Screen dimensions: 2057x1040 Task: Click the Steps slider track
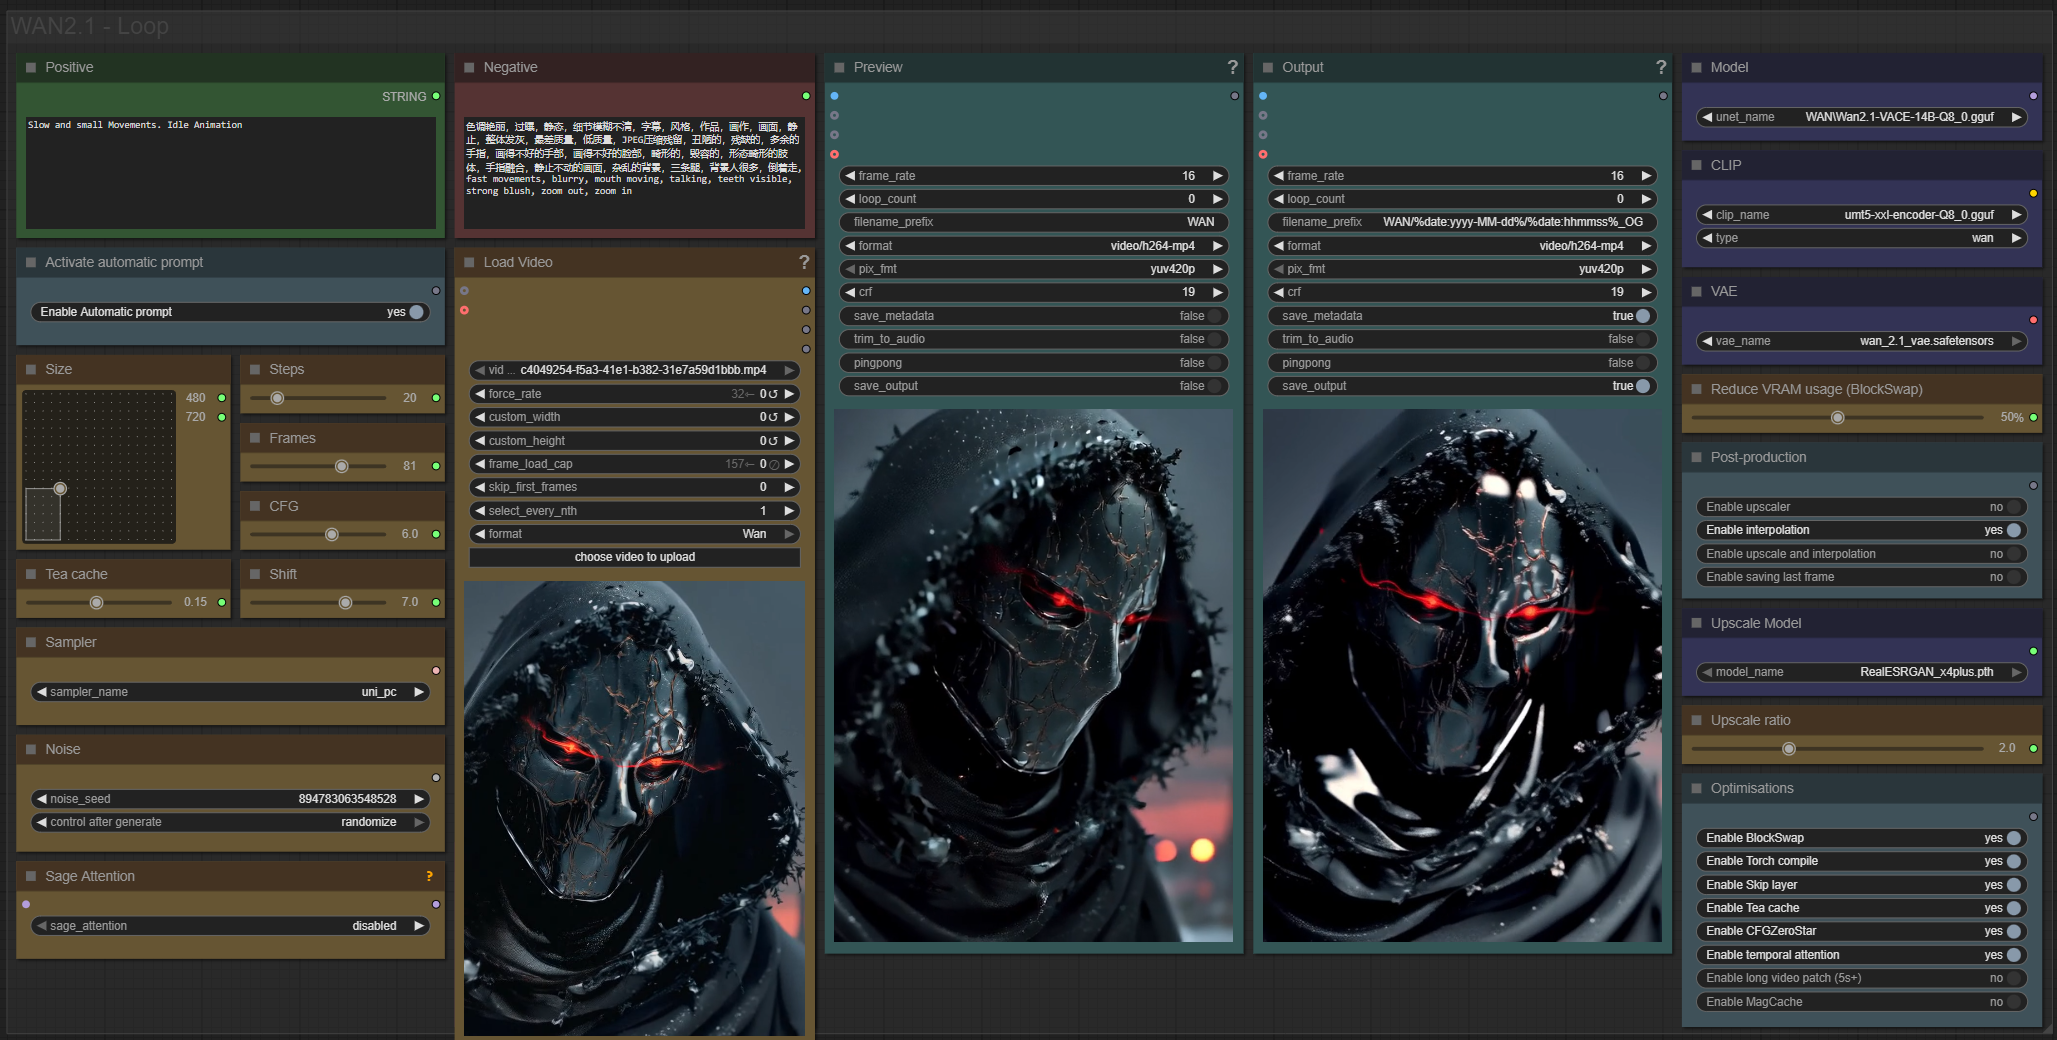click(318, 398)
